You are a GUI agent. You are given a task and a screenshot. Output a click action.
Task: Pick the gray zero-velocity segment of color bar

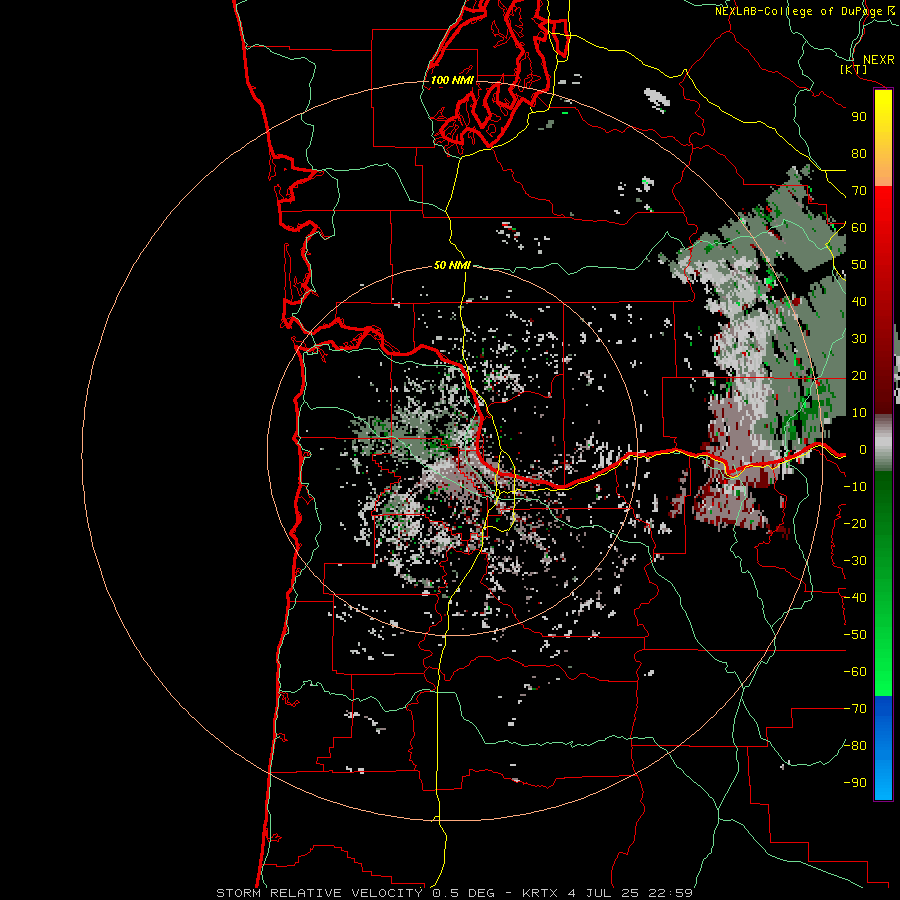point(883,443)
